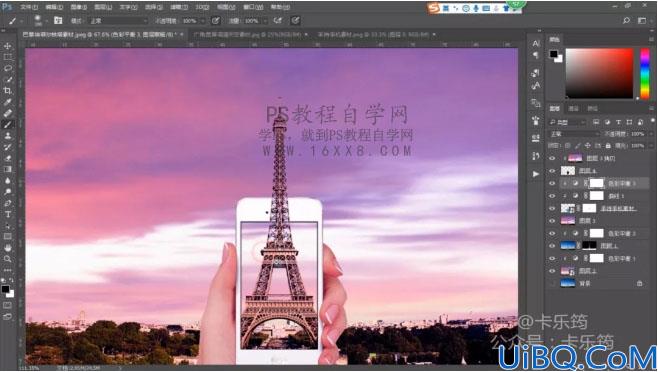Image resolution: width=658 pixels, height=372 pixels.
Task: Open layer fill dropdown arrow
Action: [650, 146]
